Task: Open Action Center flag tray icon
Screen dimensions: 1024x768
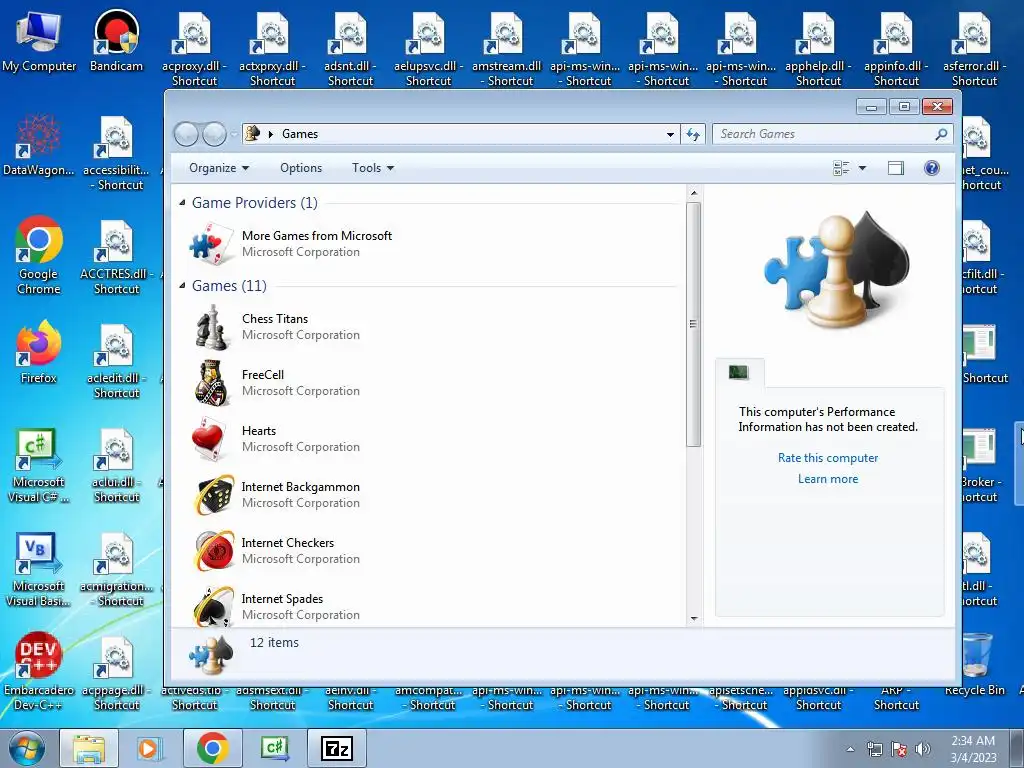Action: (899, 749)
